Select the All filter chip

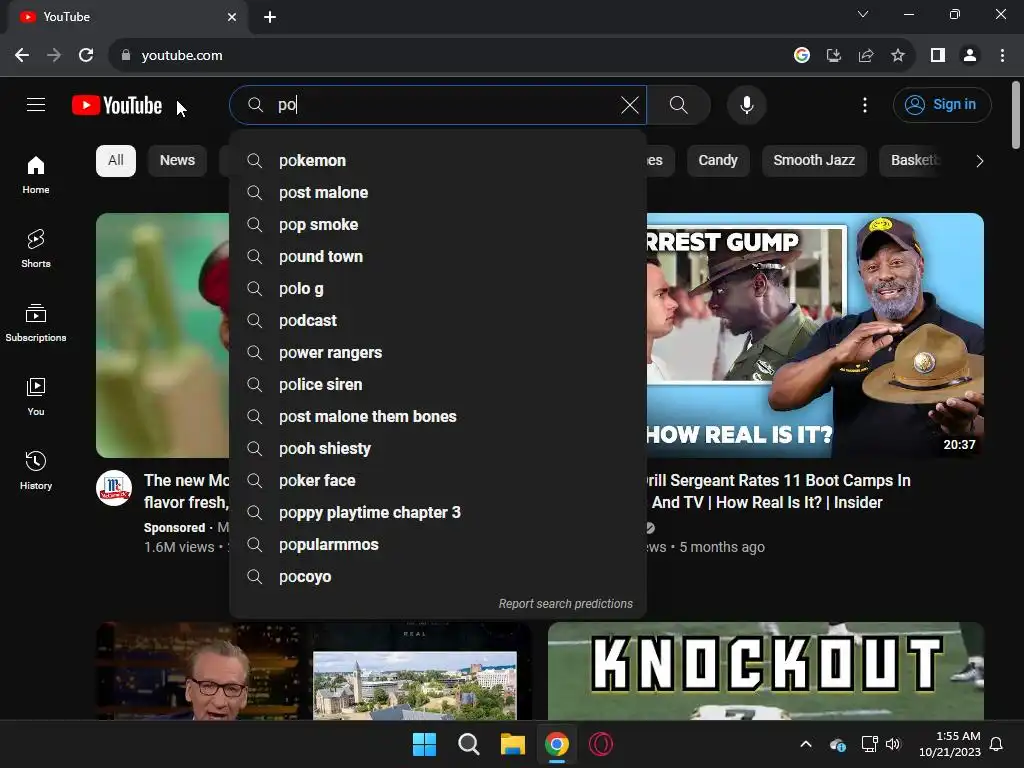click(116, 161)
